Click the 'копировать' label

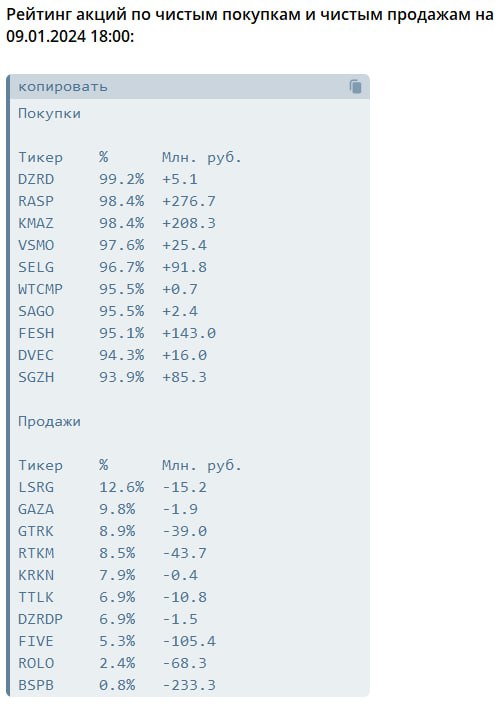coord(63,87)
